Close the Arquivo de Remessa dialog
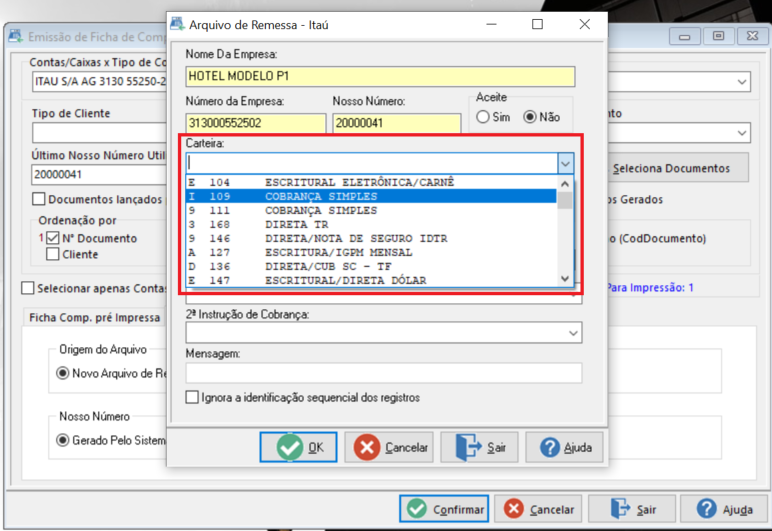The width and height of the screenshot is (772, 531). point(584,24)
